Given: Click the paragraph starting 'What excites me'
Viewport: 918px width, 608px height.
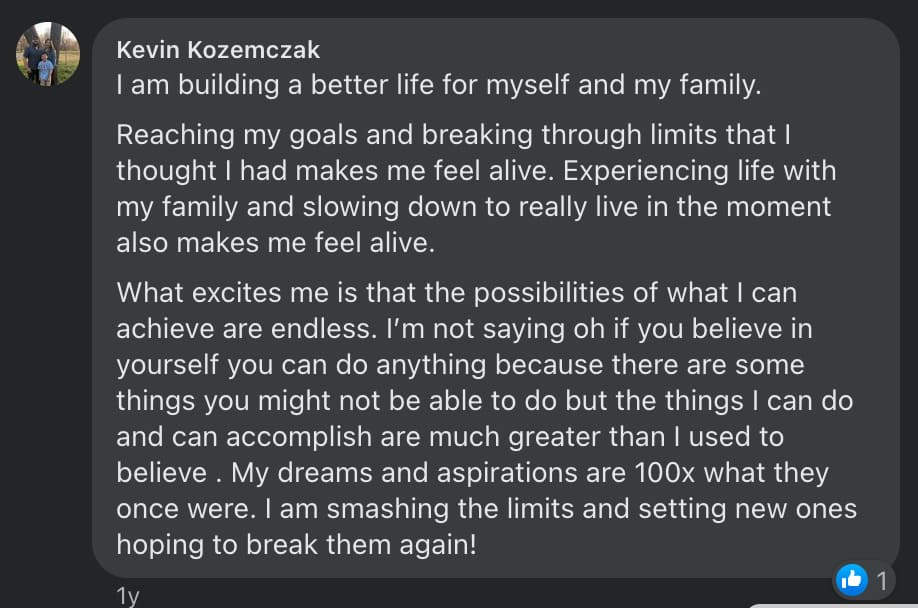Looking at the screenshot, I should (x=487, y=418).
